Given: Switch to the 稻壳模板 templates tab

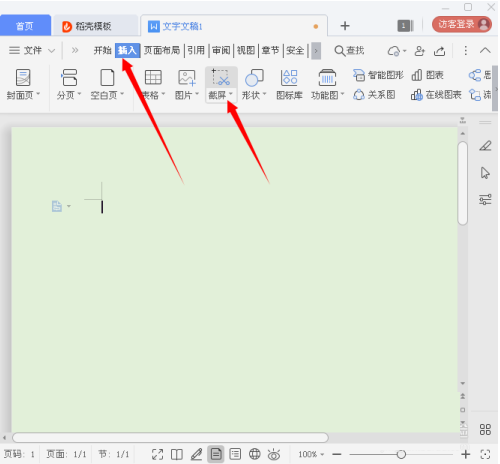Looking at the screenshot, I should (x=95, y=26).
